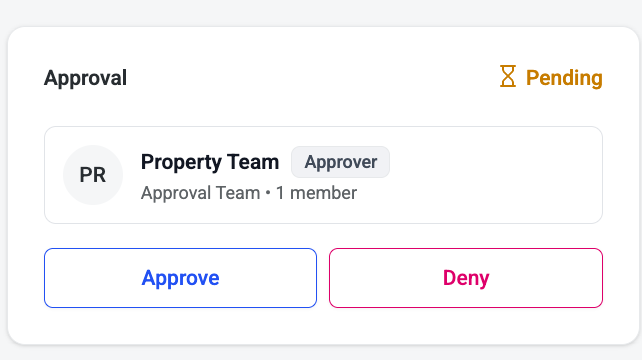The image size is (642, 360).
Task: Click the PR avatar circle
Action: point(93,175)
